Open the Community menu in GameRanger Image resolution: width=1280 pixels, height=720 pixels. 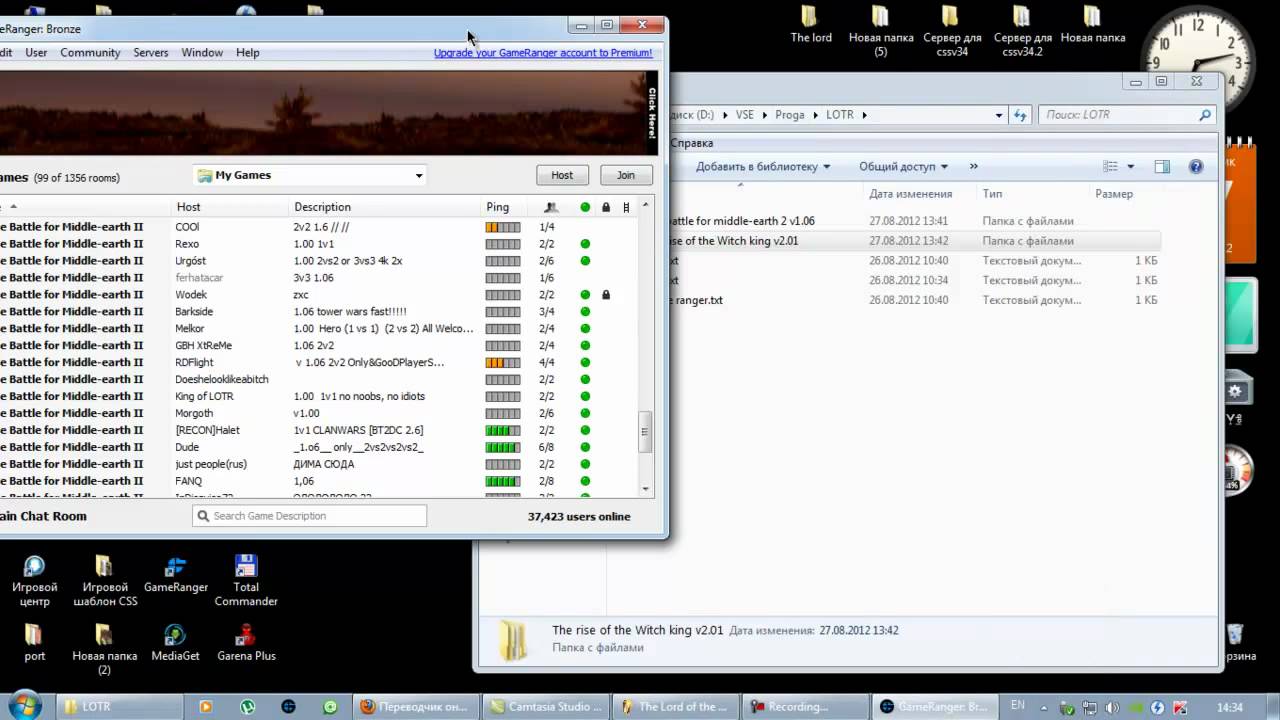click(x=90, y=52)
